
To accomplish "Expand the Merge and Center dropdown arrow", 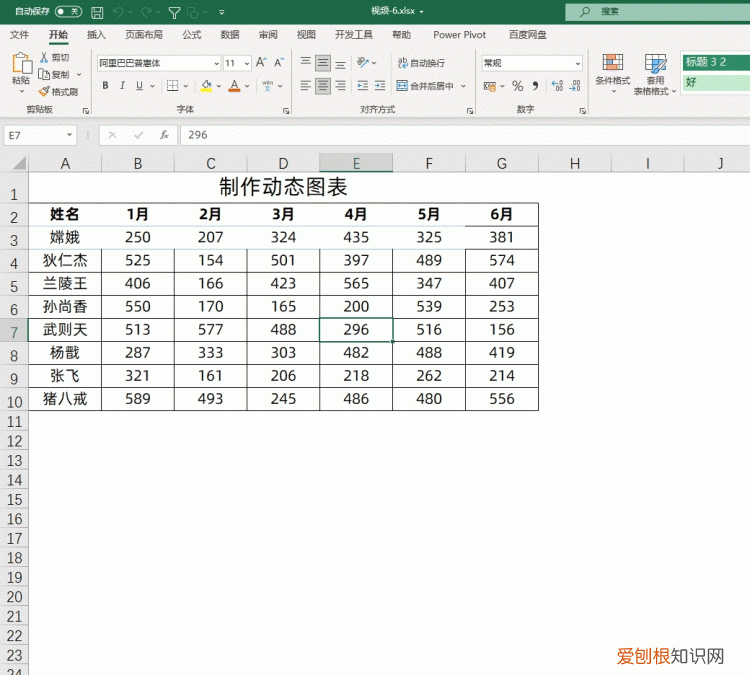I will 463,86.
